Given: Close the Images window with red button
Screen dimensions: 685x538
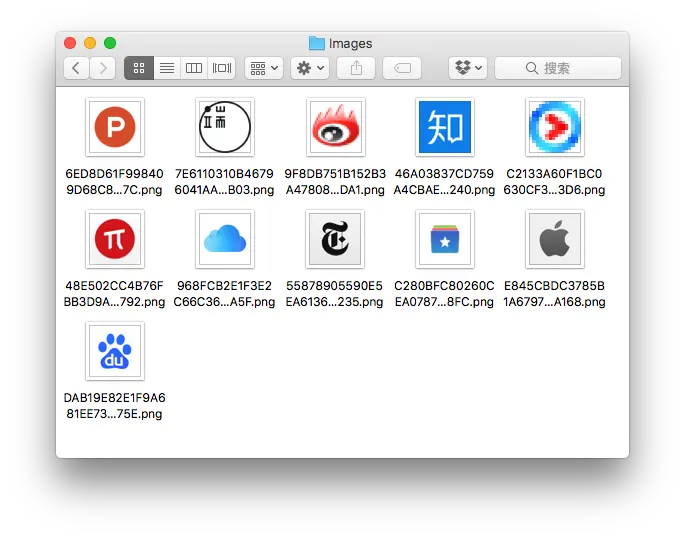Looking at the screenshot, I should point(70,43).
